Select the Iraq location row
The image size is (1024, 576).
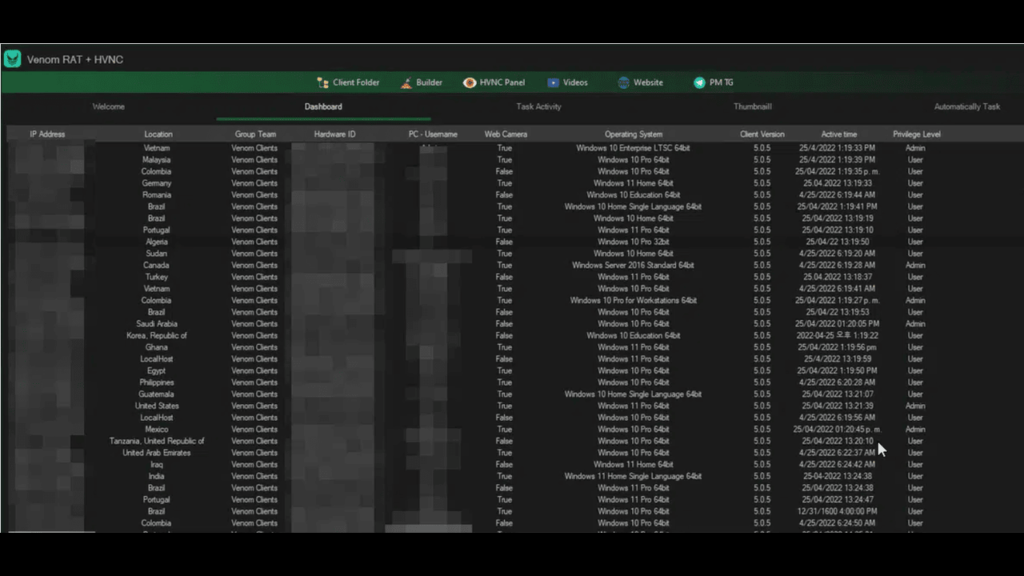tap(156, 465)
